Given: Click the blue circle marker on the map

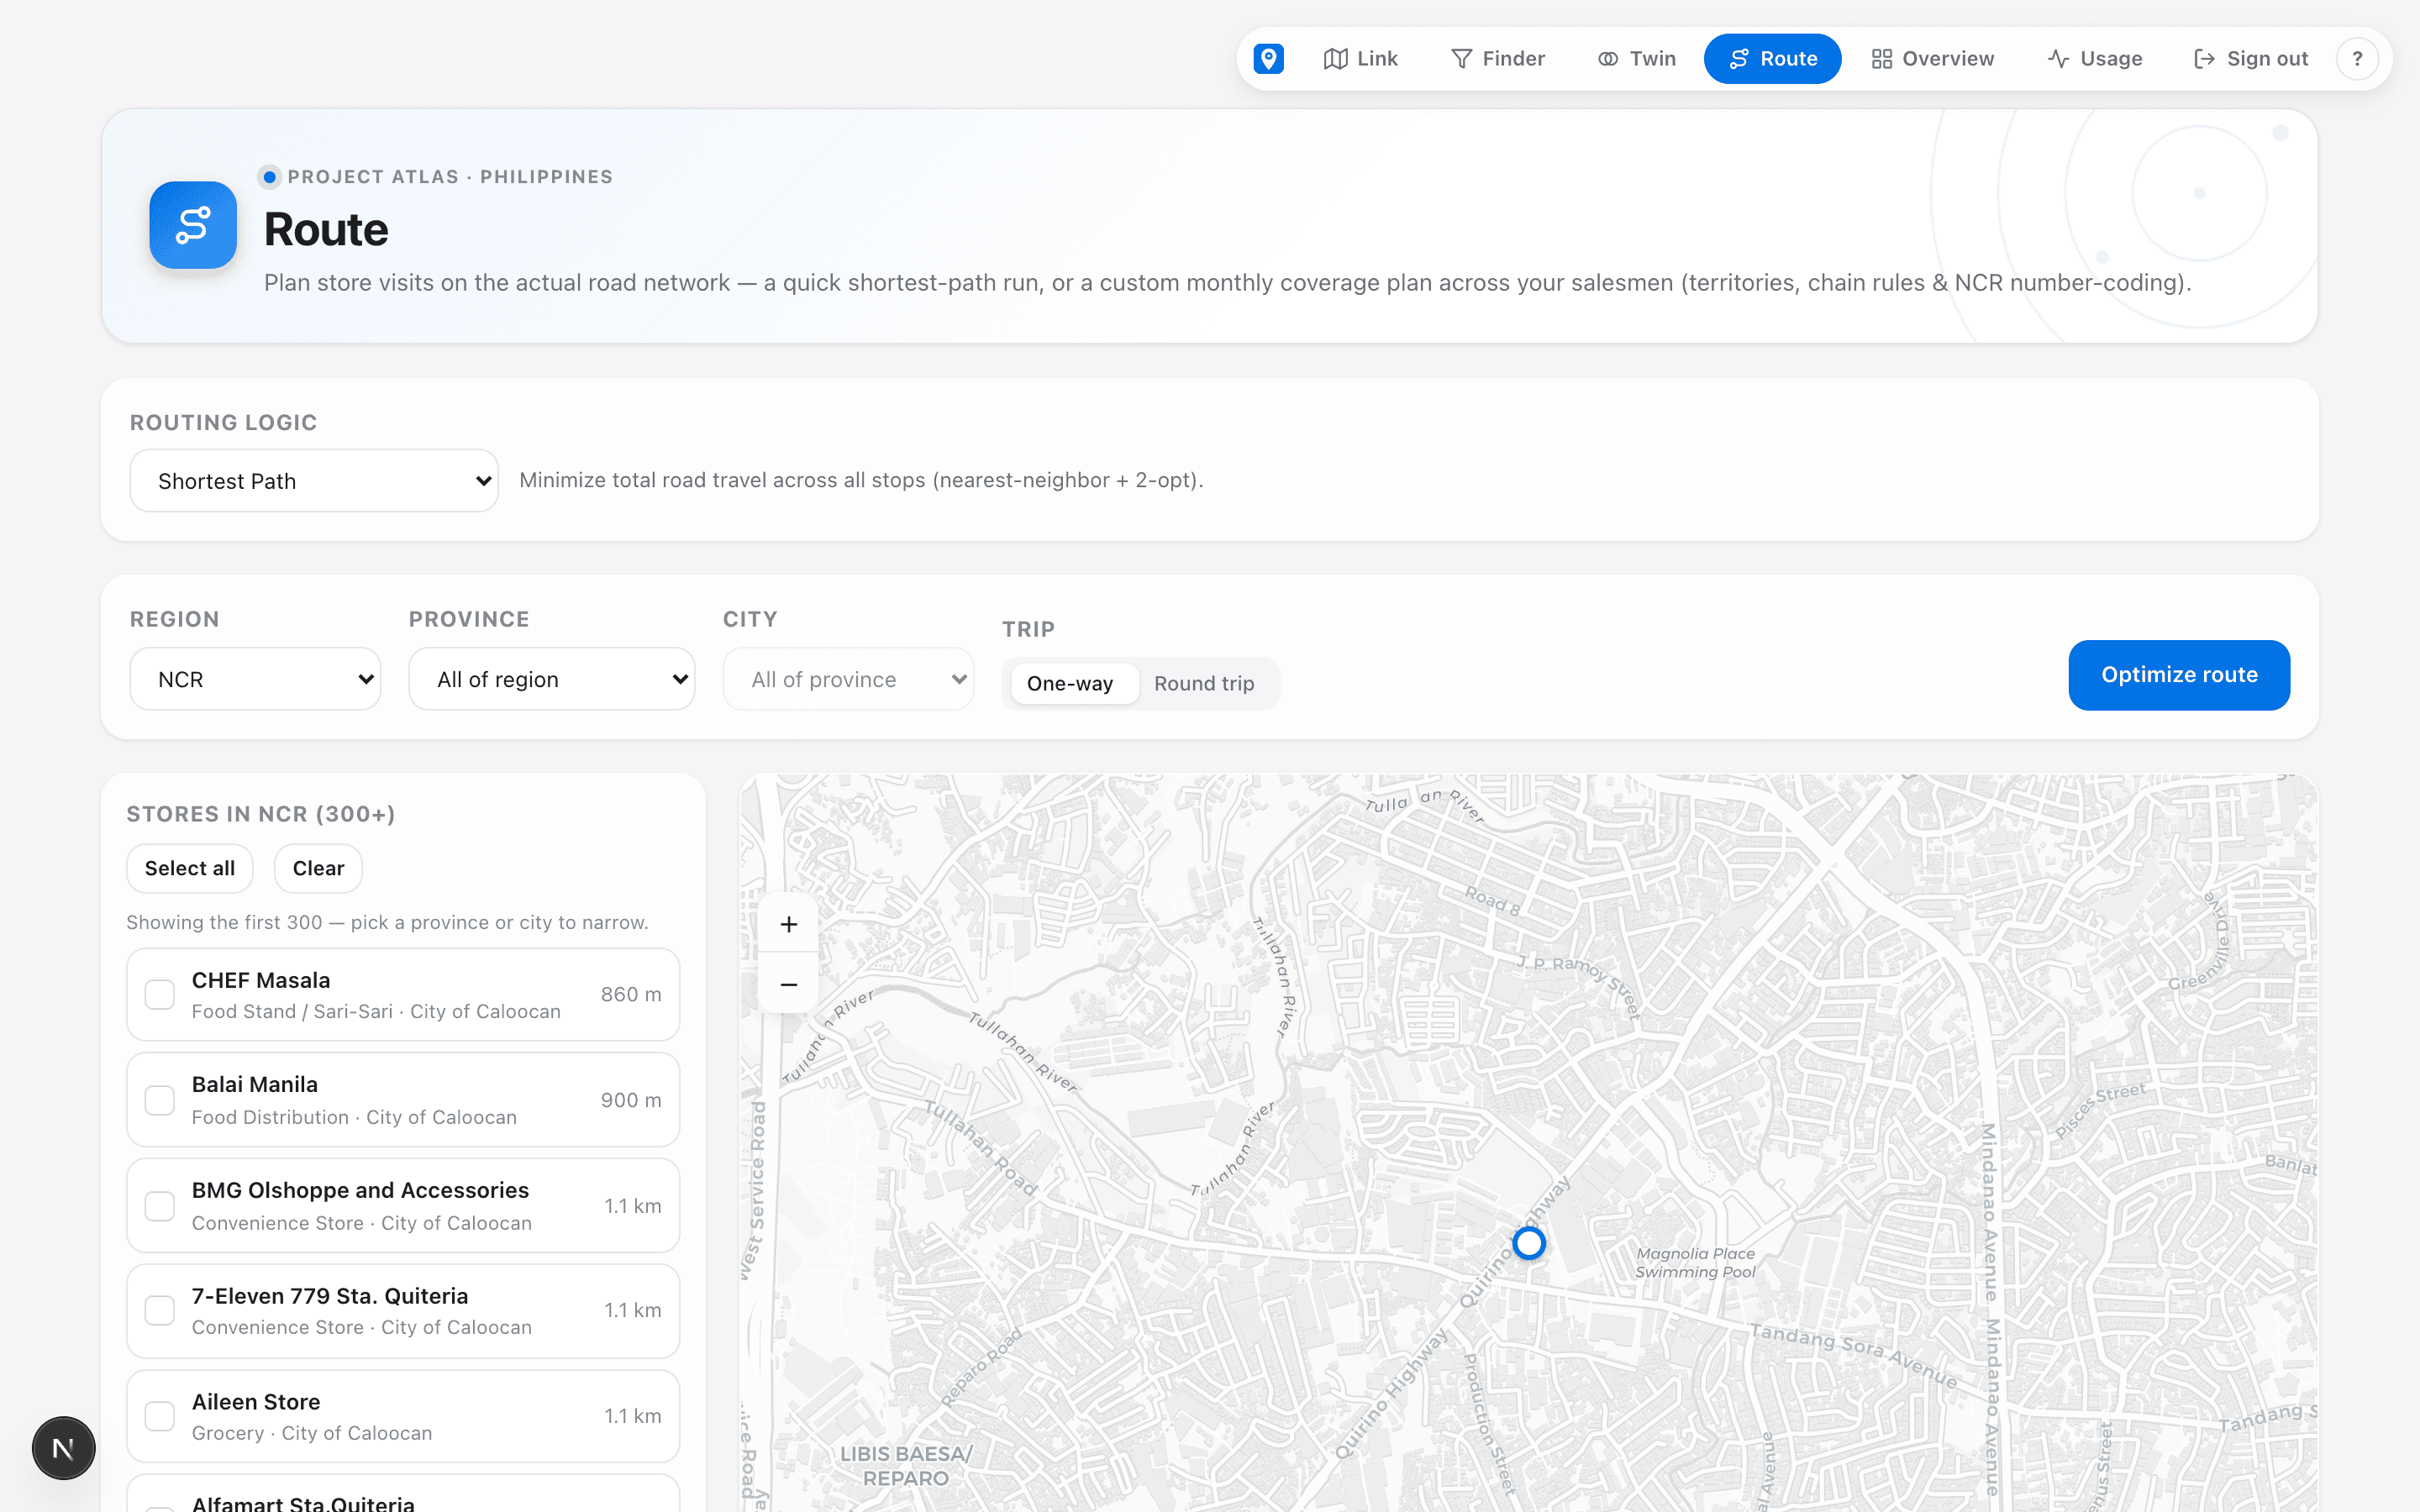Looking at the screenshot, I should coord(1528,1243).
